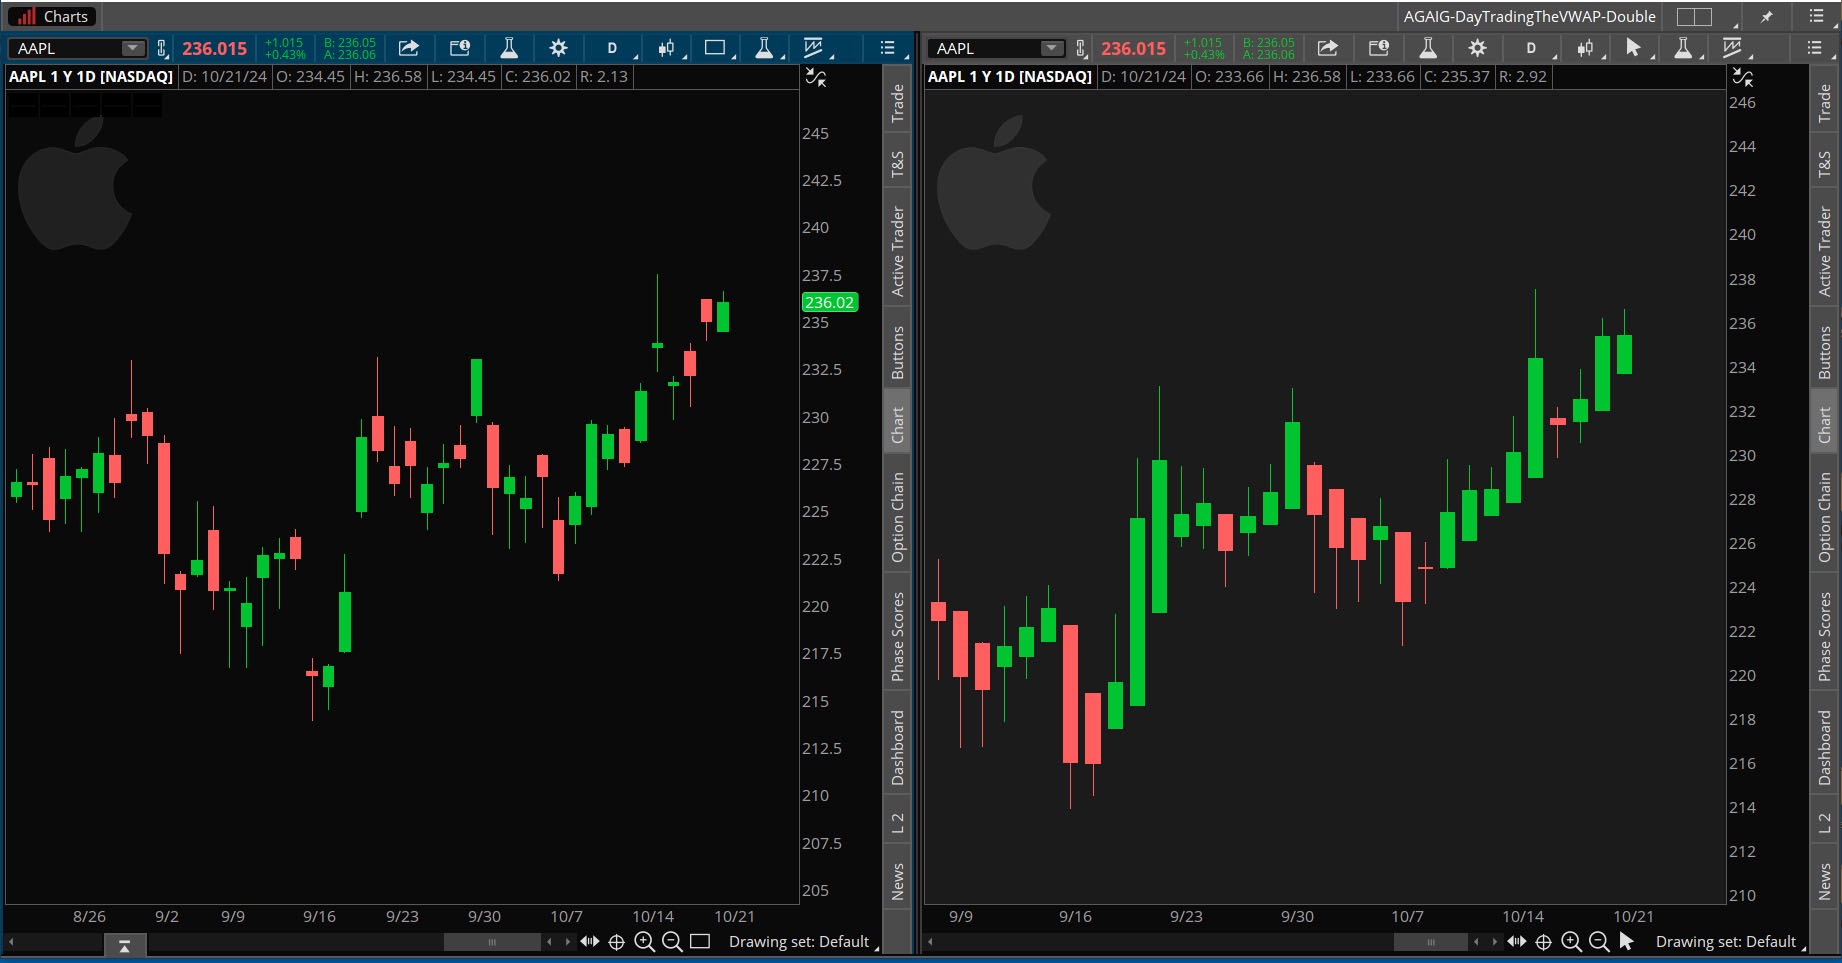Viewport: 1842px width, 963px height.
Task: Click collapse arrow button below left chart
Action: click(x=124, y=946)
